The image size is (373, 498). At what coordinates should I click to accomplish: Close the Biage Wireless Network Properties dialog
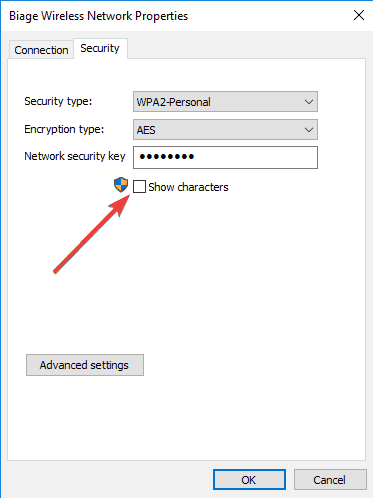coord(359,15)
